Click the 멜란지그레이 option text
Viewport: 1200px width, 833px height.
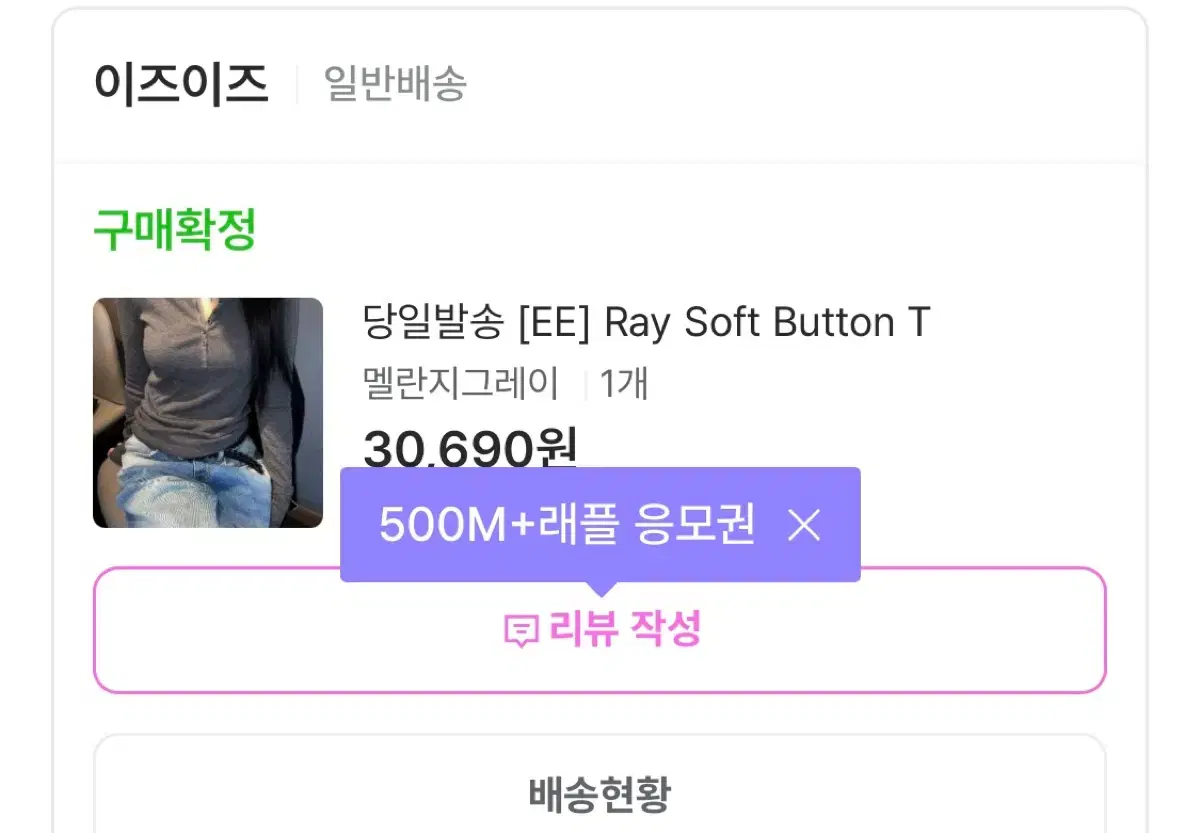pos(458,381)
